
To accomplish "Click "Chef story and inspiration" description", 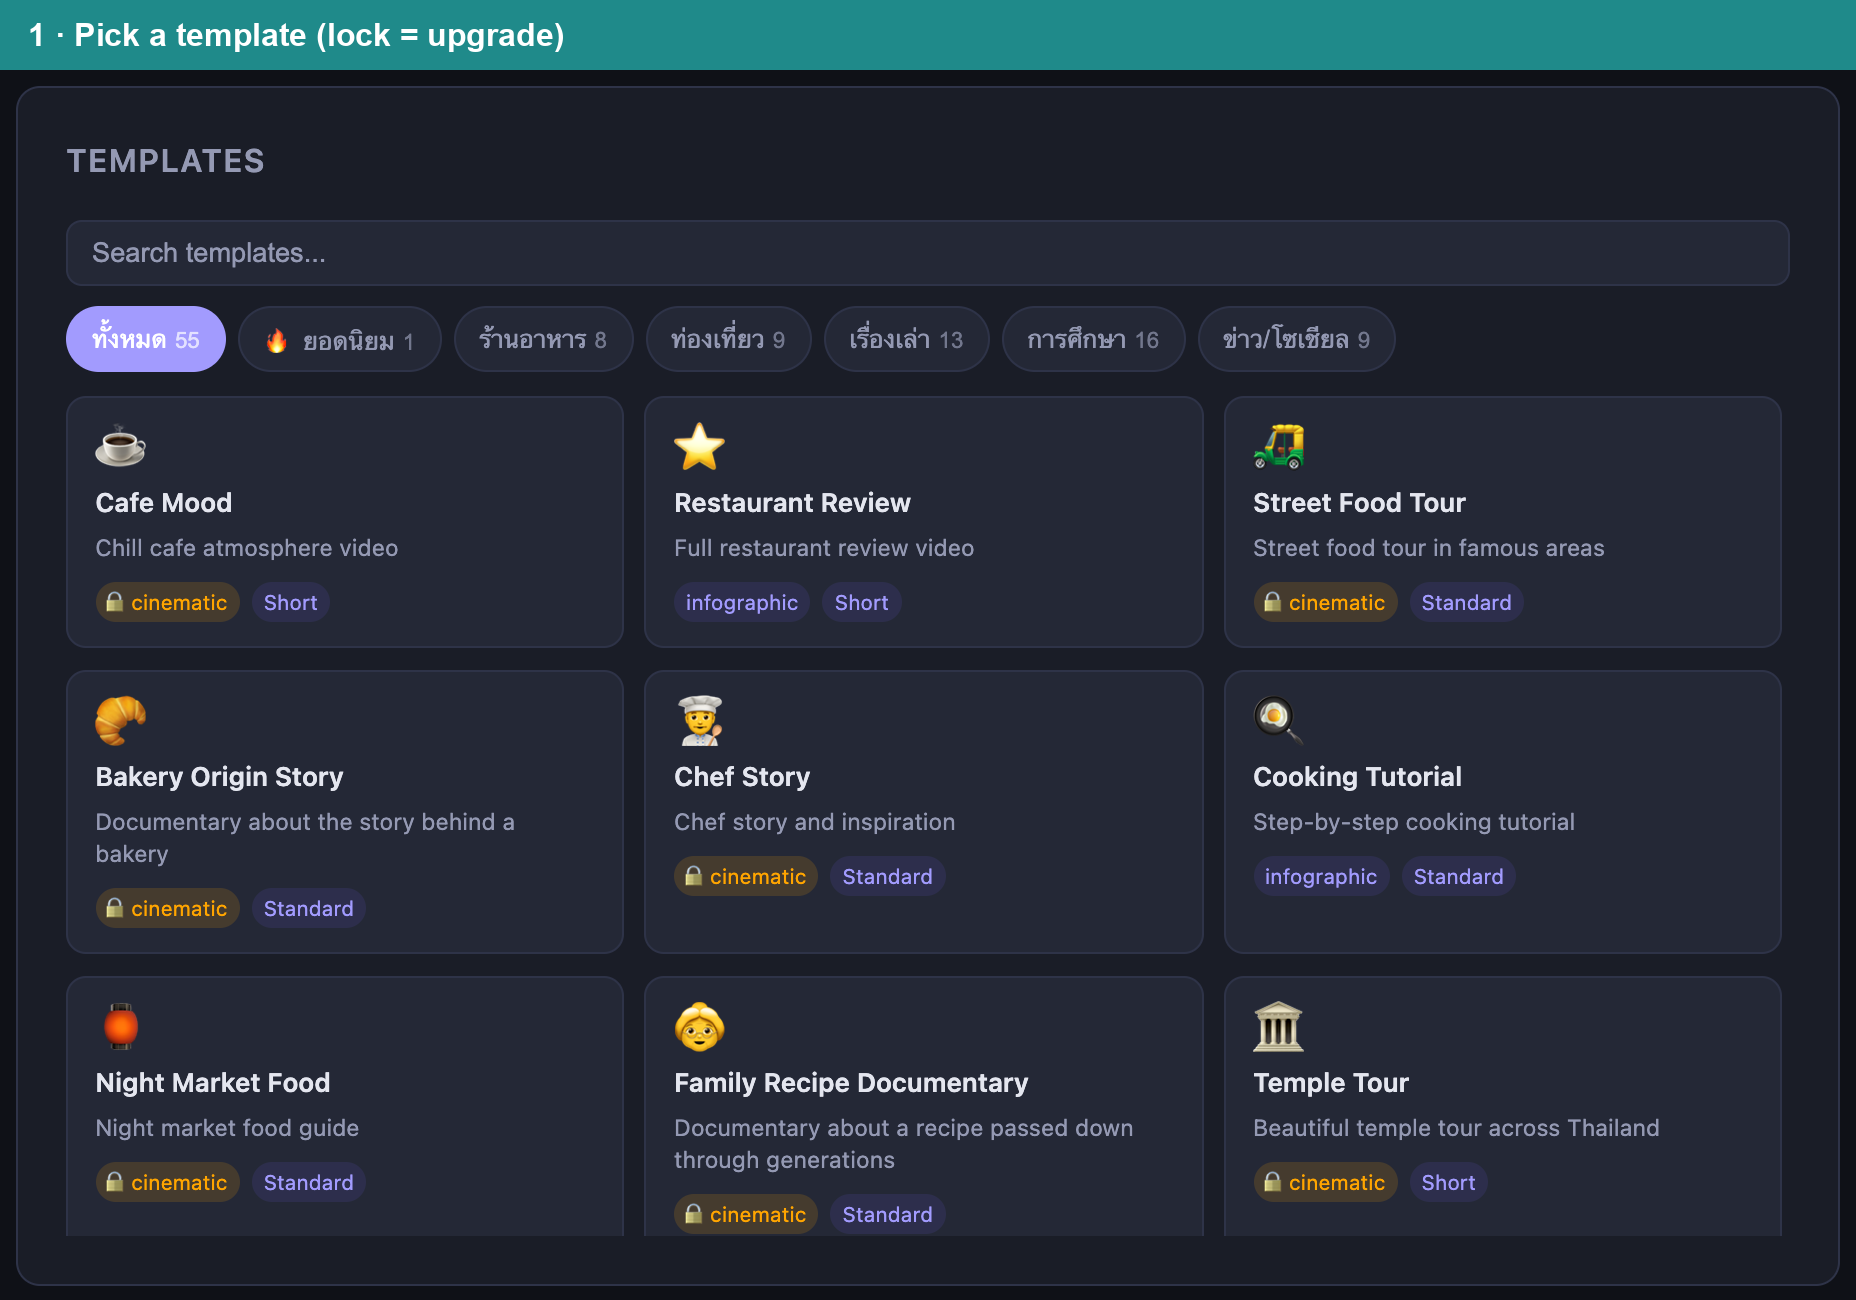I will (815, 822).
